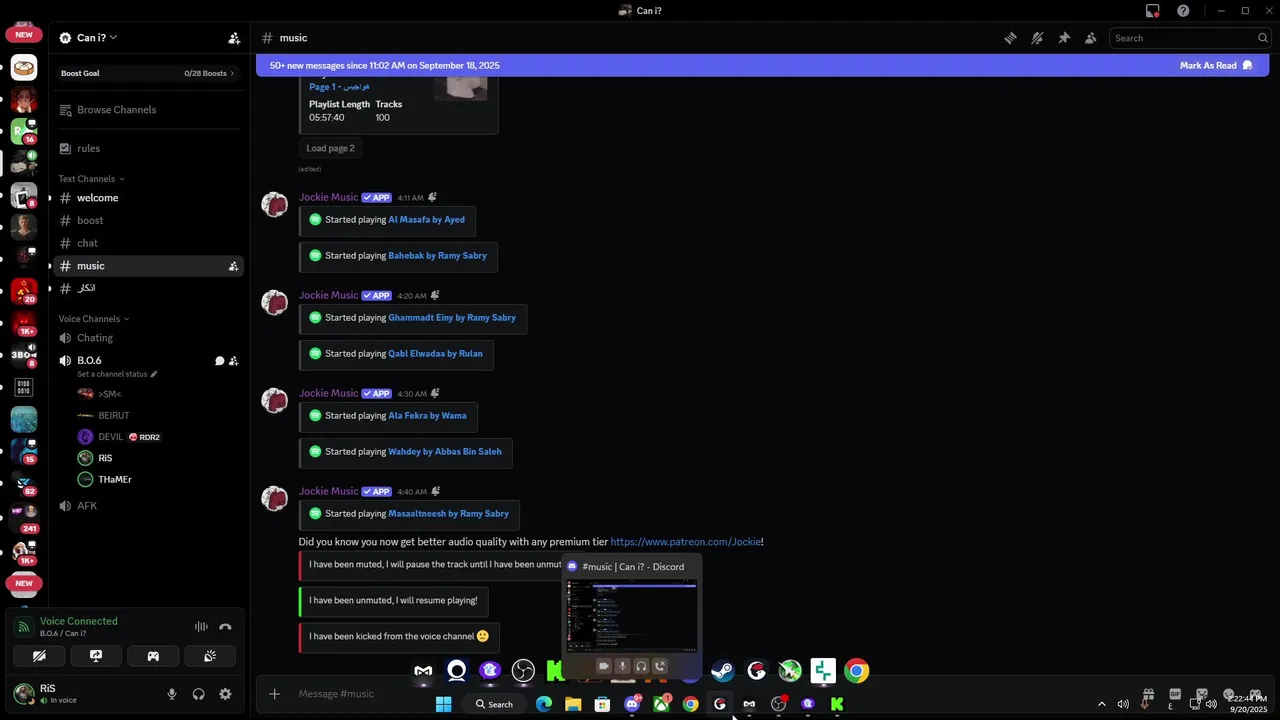Show hidden icons chevron in system tray
1280x720 pixels.
[1102, 704]
